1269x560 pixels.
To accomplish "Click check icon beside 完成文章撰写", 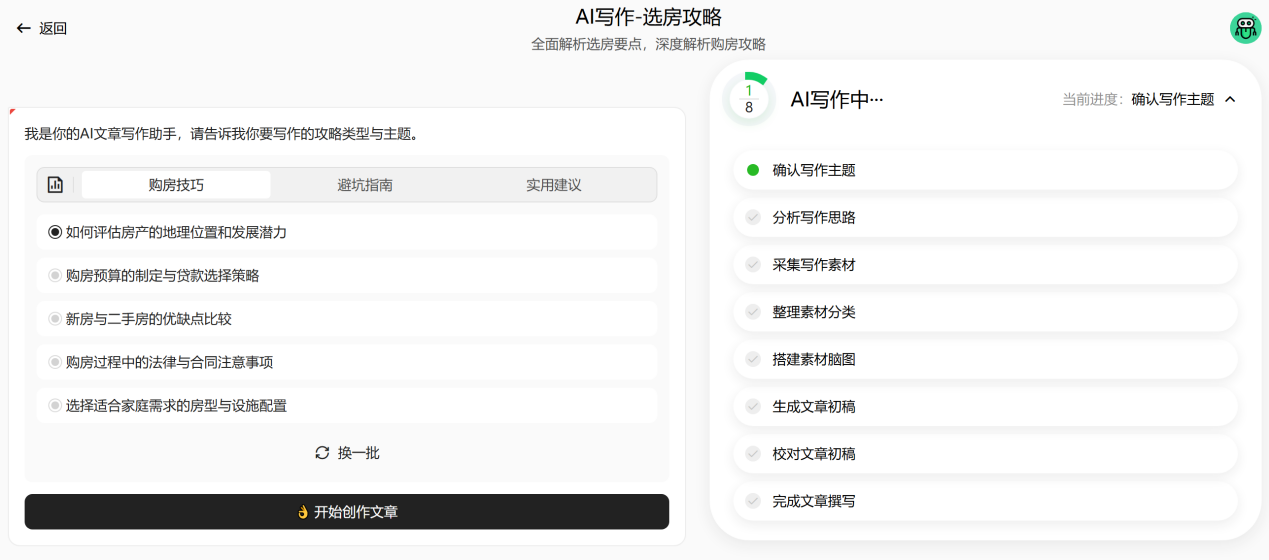I will click(753, 501).
